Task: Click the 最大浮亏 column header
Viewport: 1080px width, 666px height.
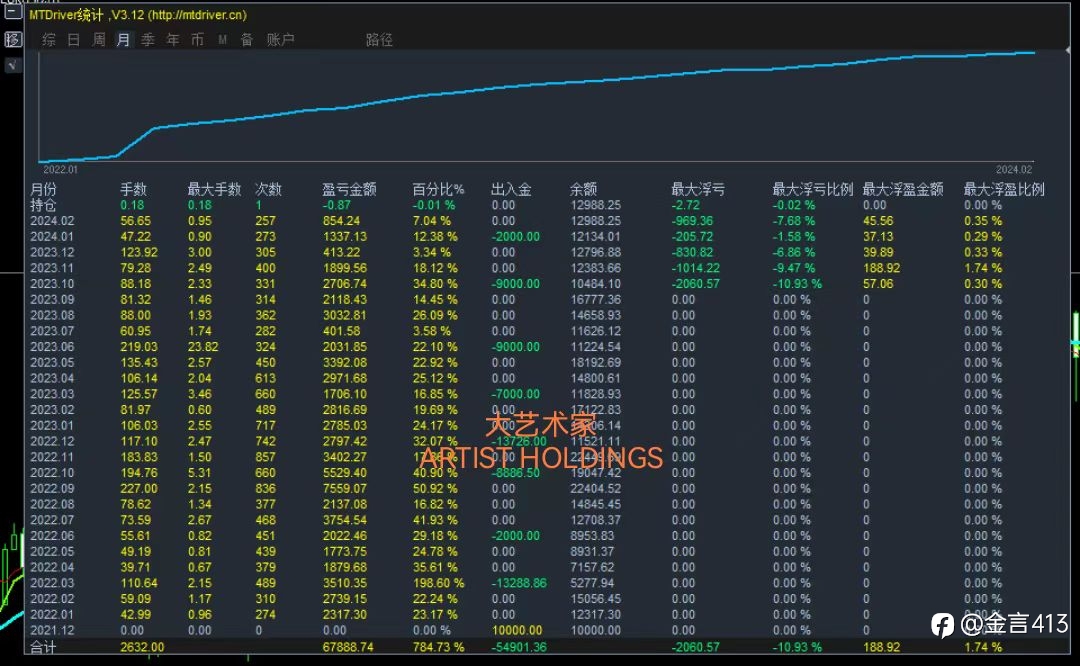Action: tap(698, 189)
